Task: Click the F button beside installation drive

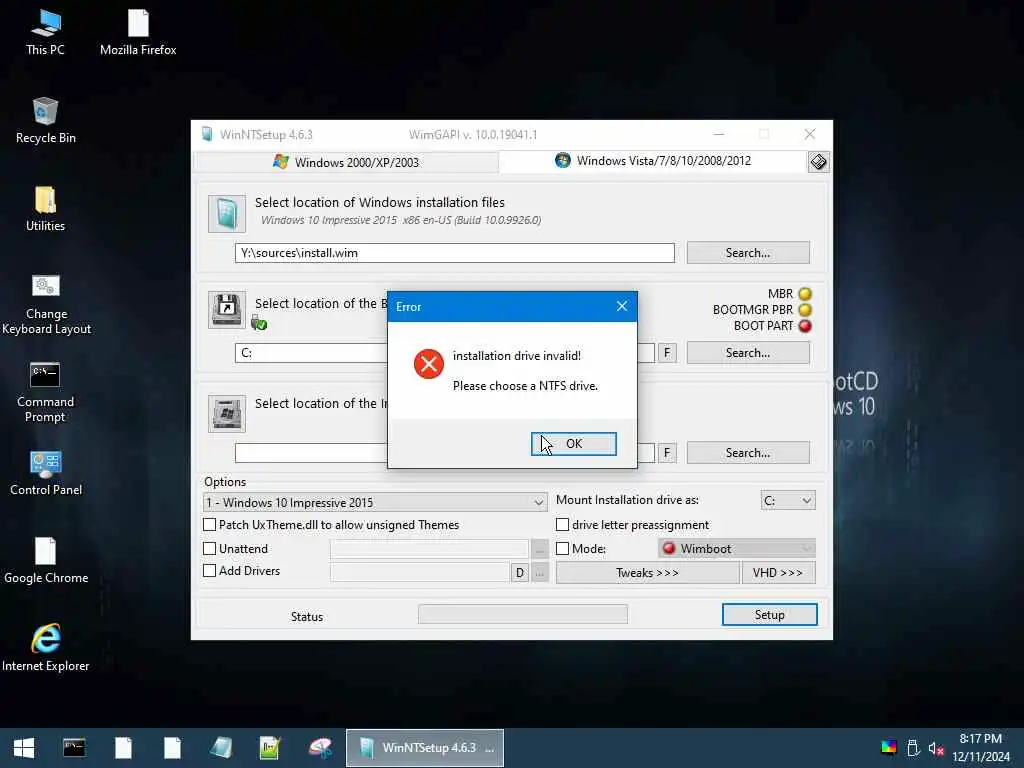Action: [x=667, y=453]
